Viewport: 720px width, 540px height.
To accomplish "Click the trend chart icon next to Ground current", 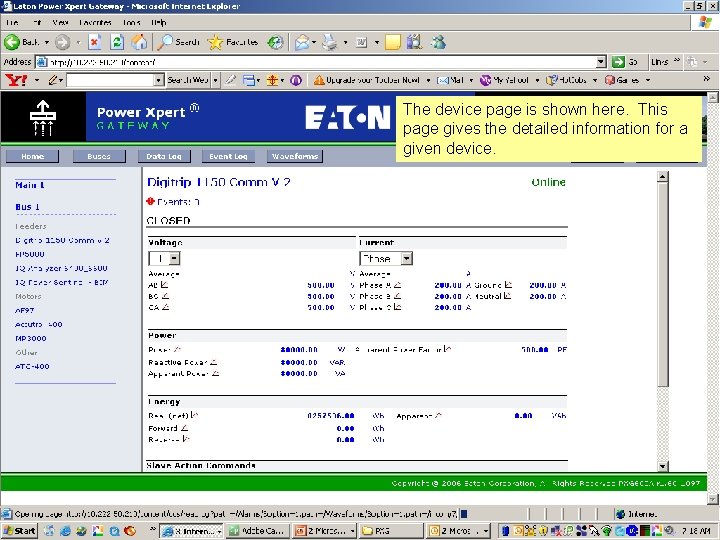I will pyautogui.click(x=508, y=285).
